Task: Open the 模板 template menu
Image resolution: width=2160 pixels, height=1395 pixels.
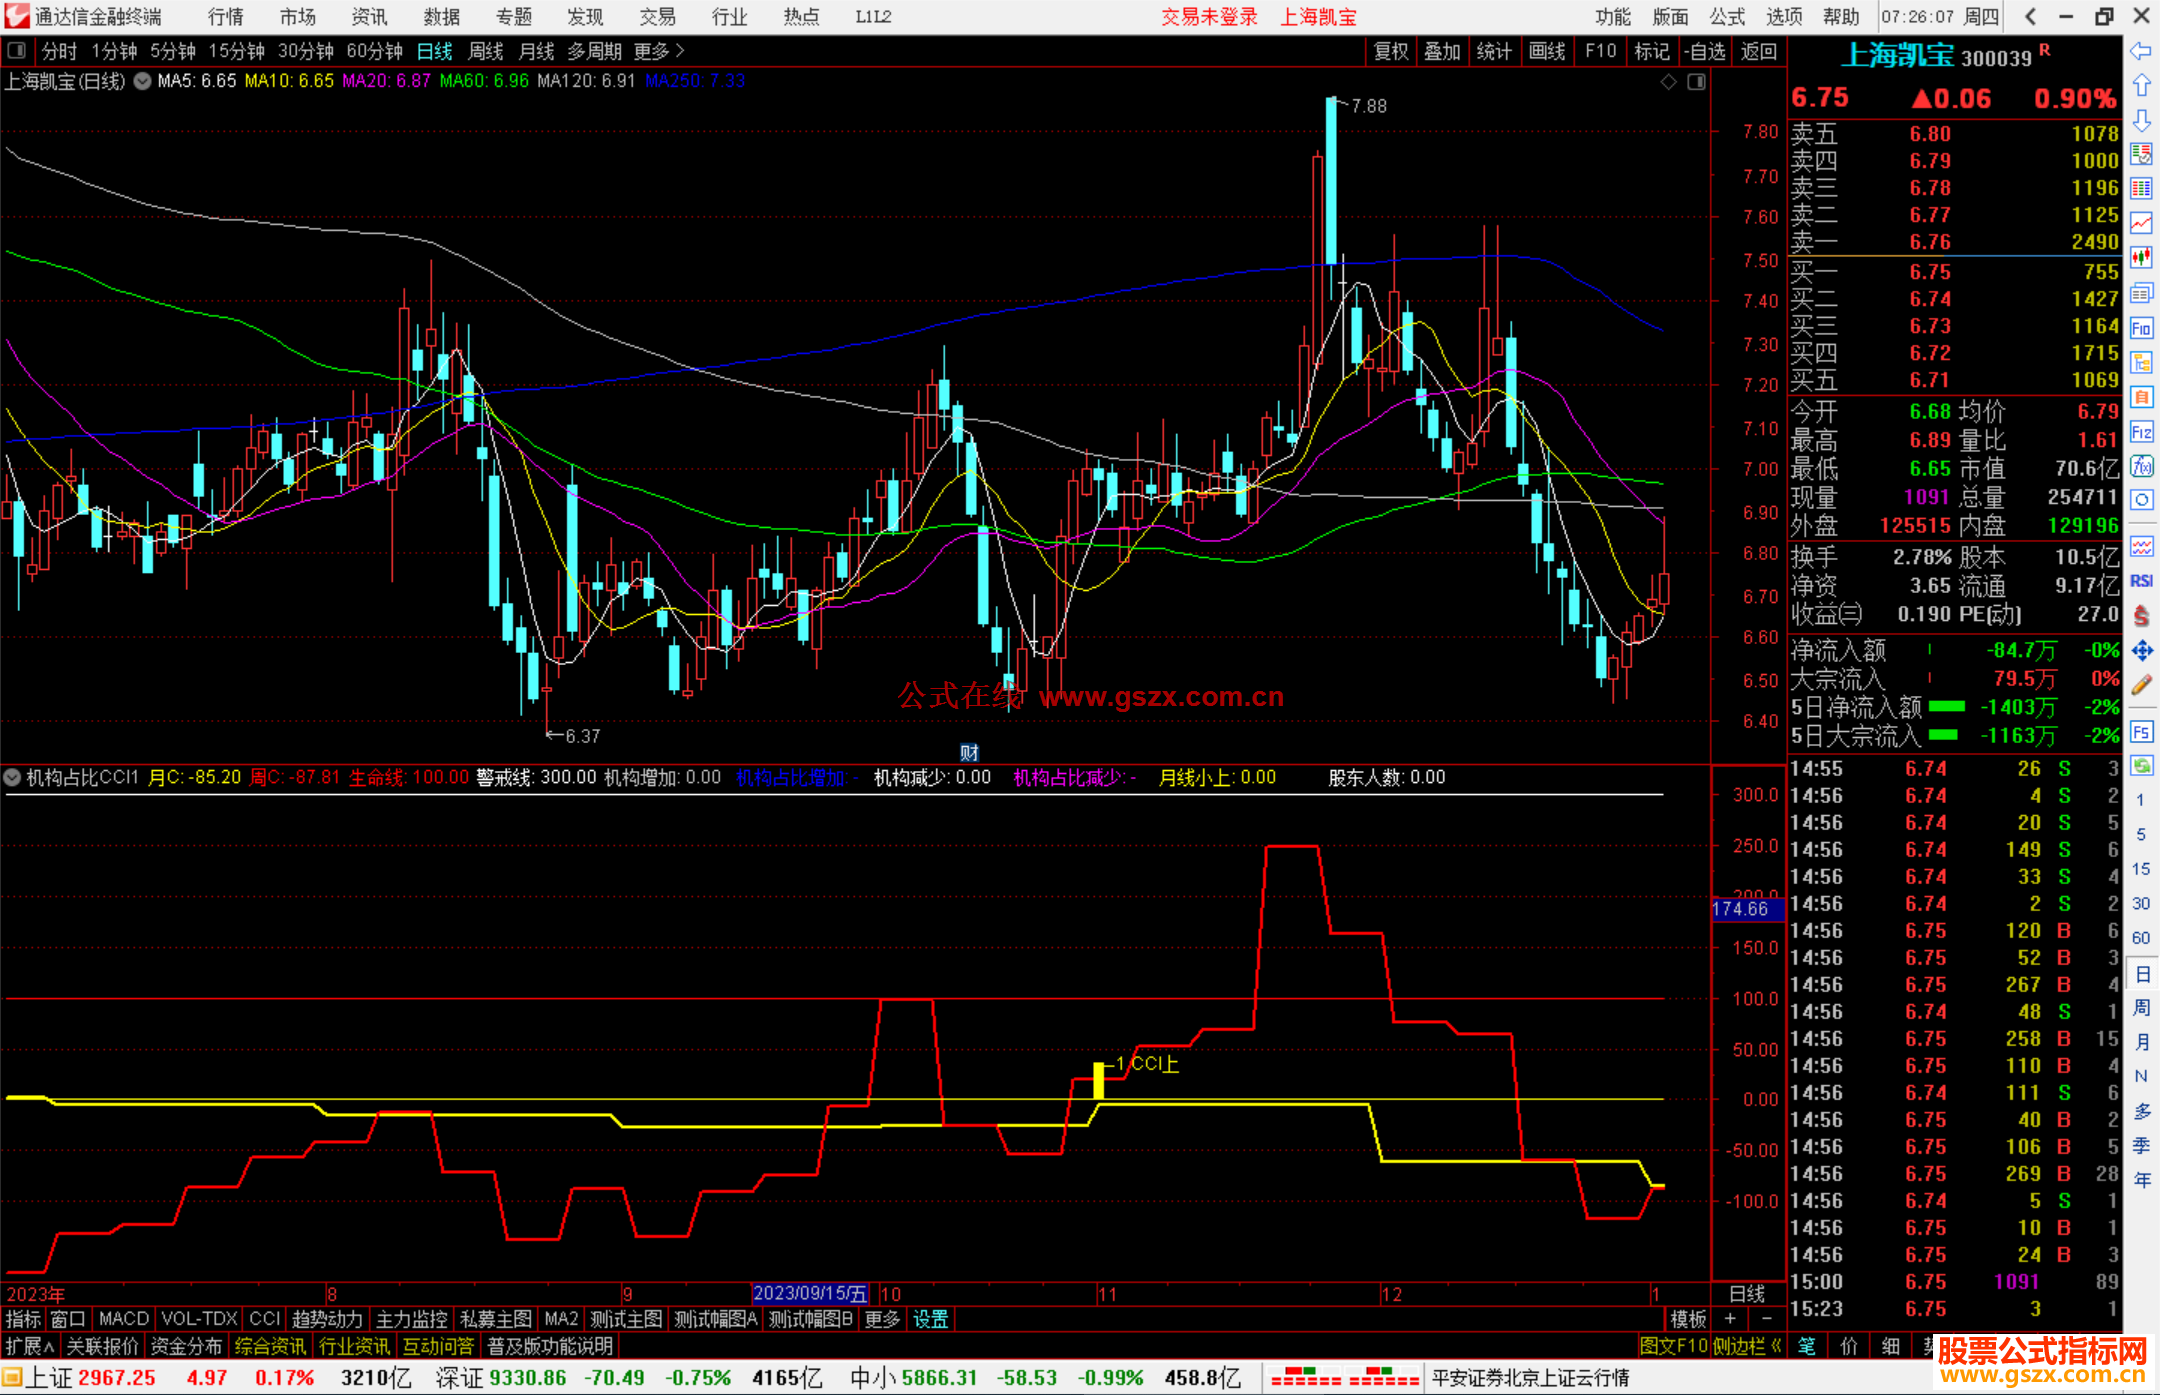Action: click(1689, 1319)
